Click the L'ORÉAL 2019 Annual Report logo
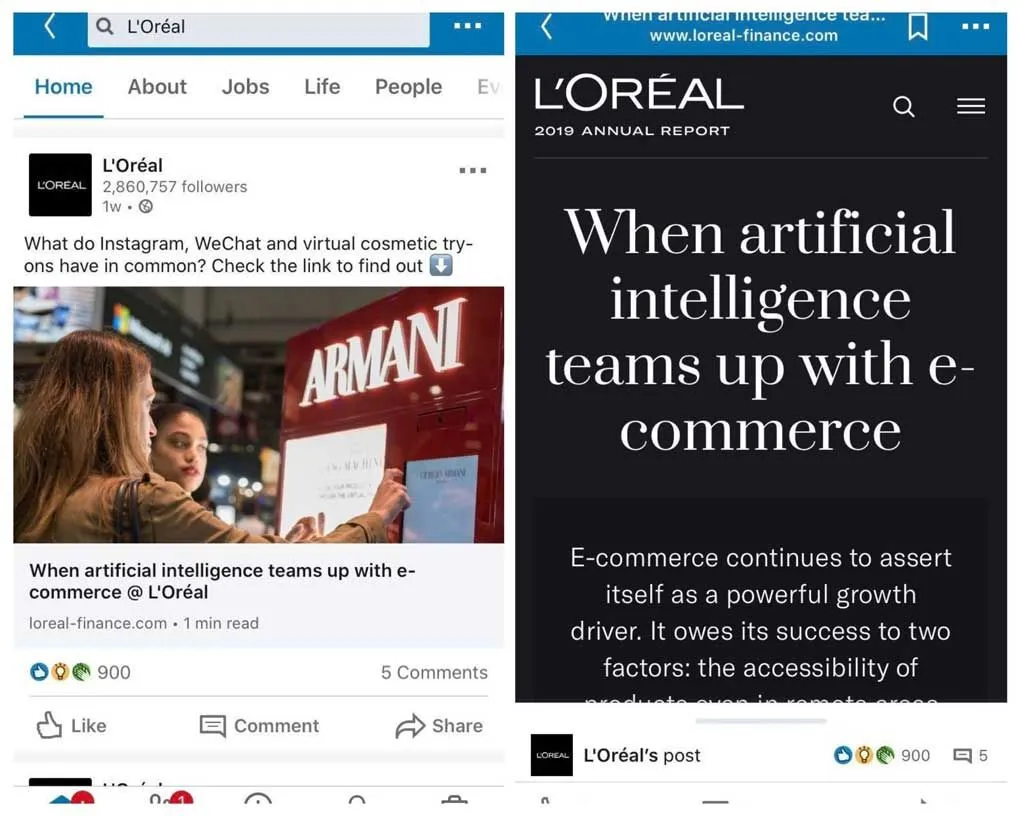Image resolution: width=1020 pixels, height=816 pixels. pyautogui.click(x=639, y=105)
